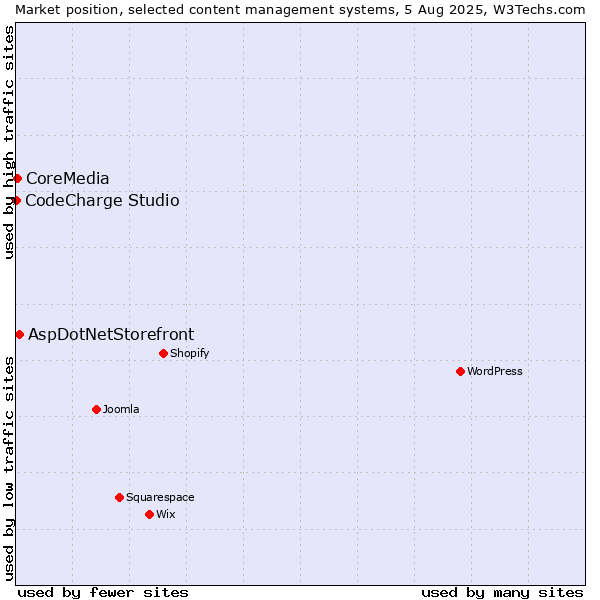Click the CoreMedia red data point
This screenshot has width=600, height=600.
tap(18, 179)
